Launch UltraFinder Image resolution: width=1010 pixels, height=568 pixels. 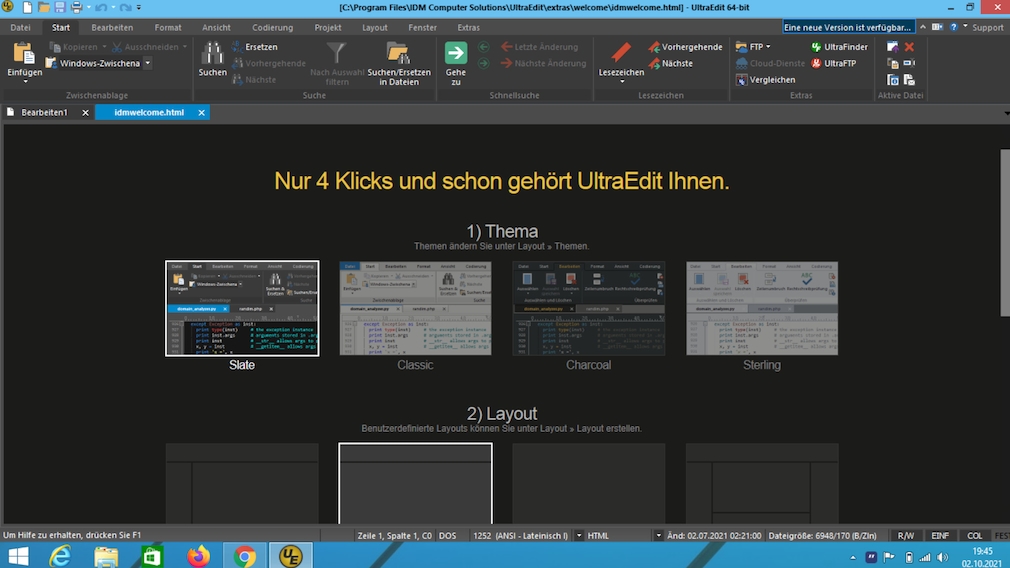tap(839, 47)
